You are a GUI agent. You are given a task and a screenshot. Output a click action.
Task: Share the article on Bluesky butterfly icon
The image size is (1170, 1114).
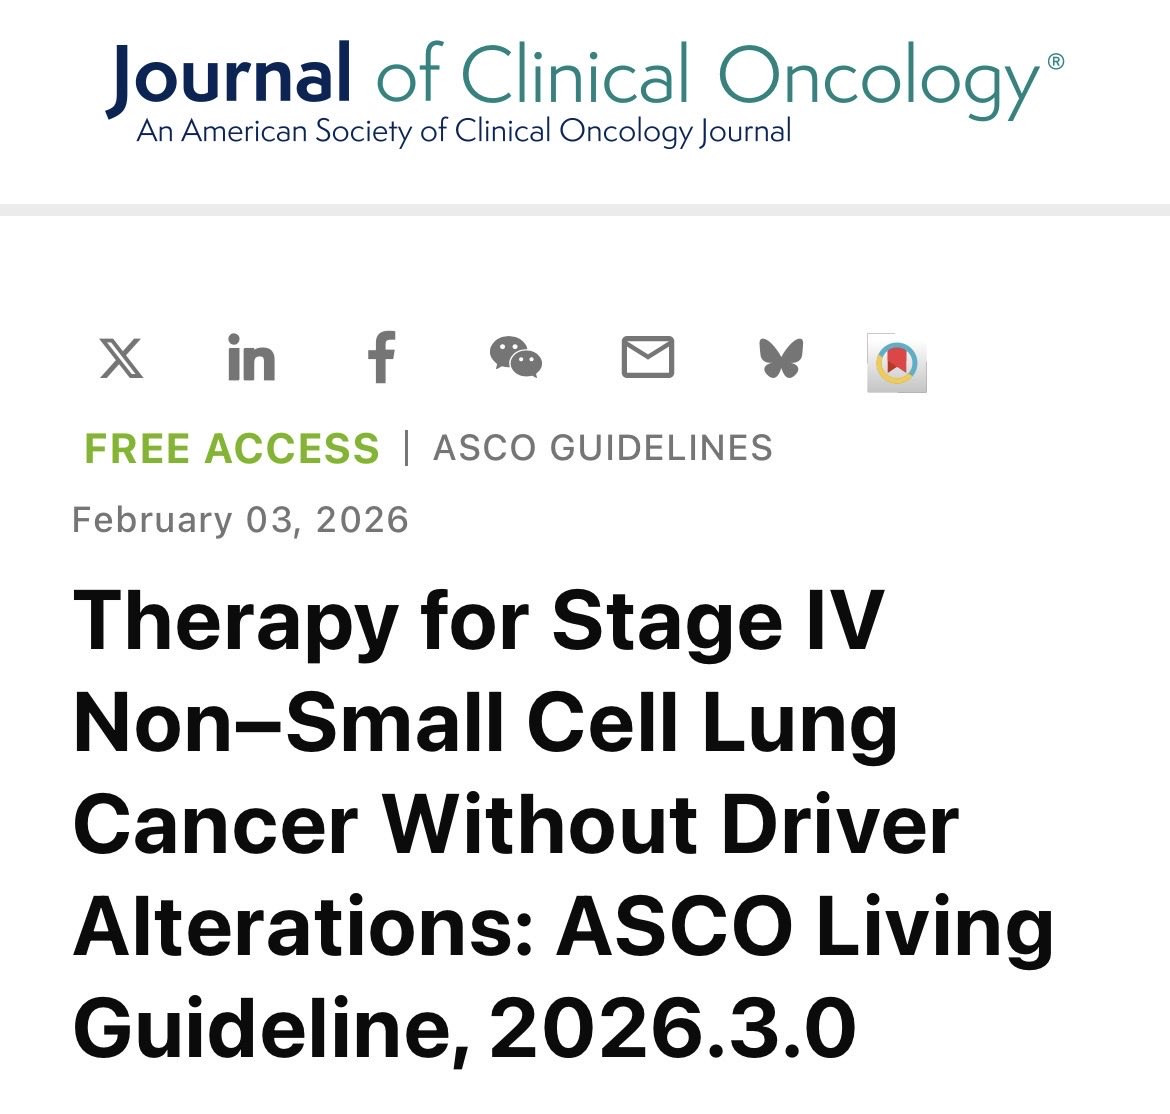tap(781, 358)
